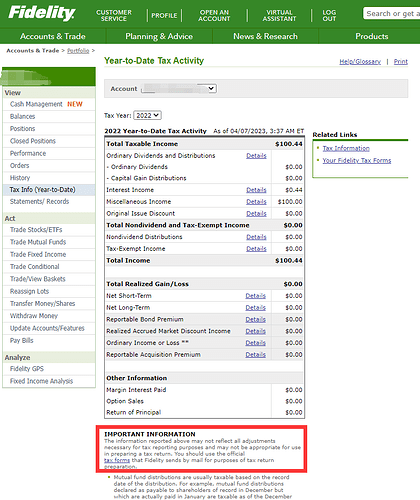Image resolution: width=420 pixels, height=500 pixels.
Task: Open Planning & Advice menu
Action: (159, 36)
